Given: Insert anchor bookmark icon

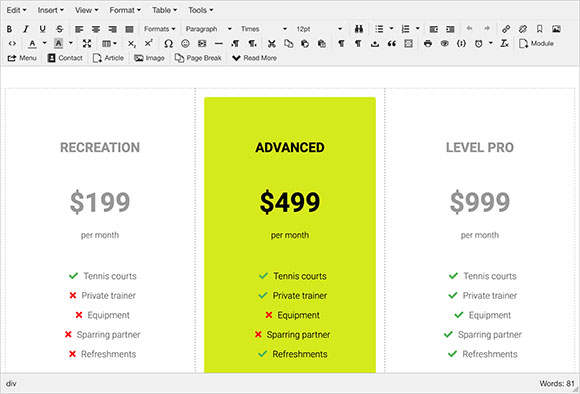Looking at the screenshot, I should point(539,29).
